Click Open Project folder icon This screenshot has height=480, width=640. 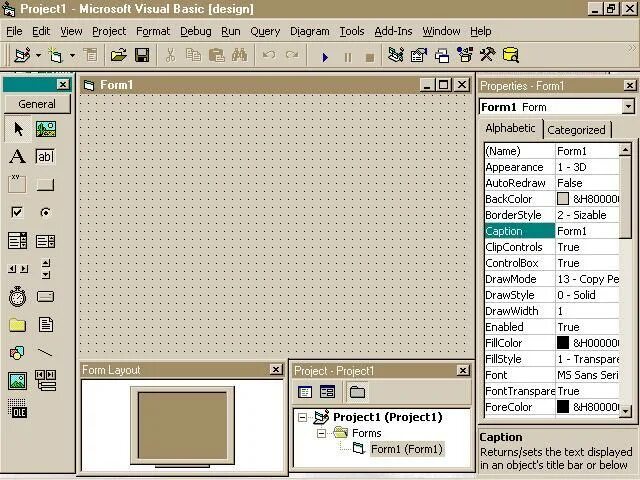coord(118,55)
